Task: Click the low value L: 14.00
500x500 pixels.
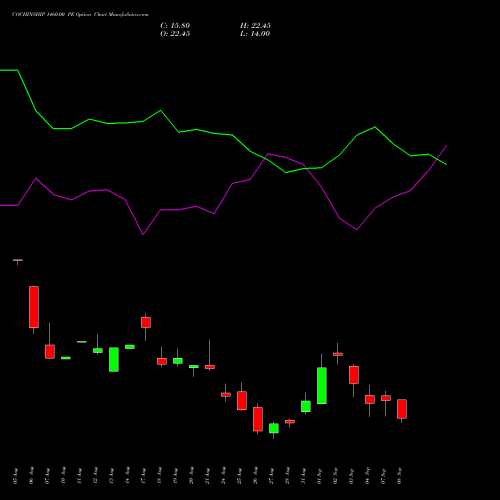Action: [255, 34]
